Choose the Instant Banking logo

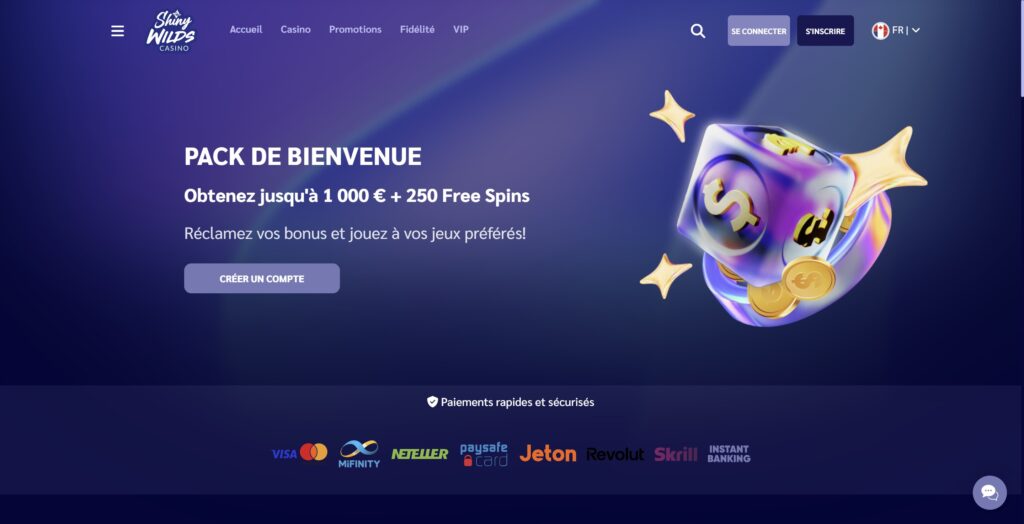click(x=729, y=453)
